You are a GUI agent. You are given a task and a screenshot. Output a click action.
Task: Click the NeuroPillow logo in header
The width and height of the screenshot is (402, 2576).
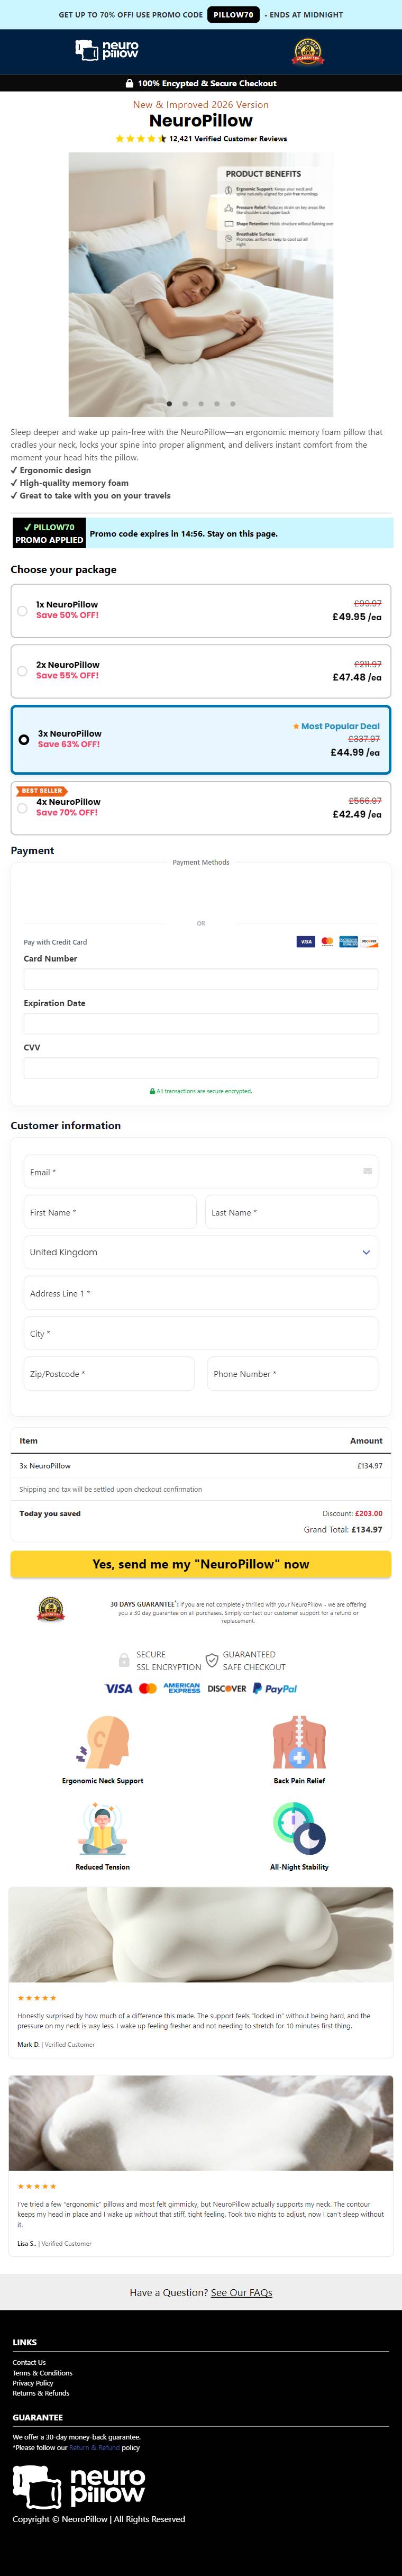[107, 51]
